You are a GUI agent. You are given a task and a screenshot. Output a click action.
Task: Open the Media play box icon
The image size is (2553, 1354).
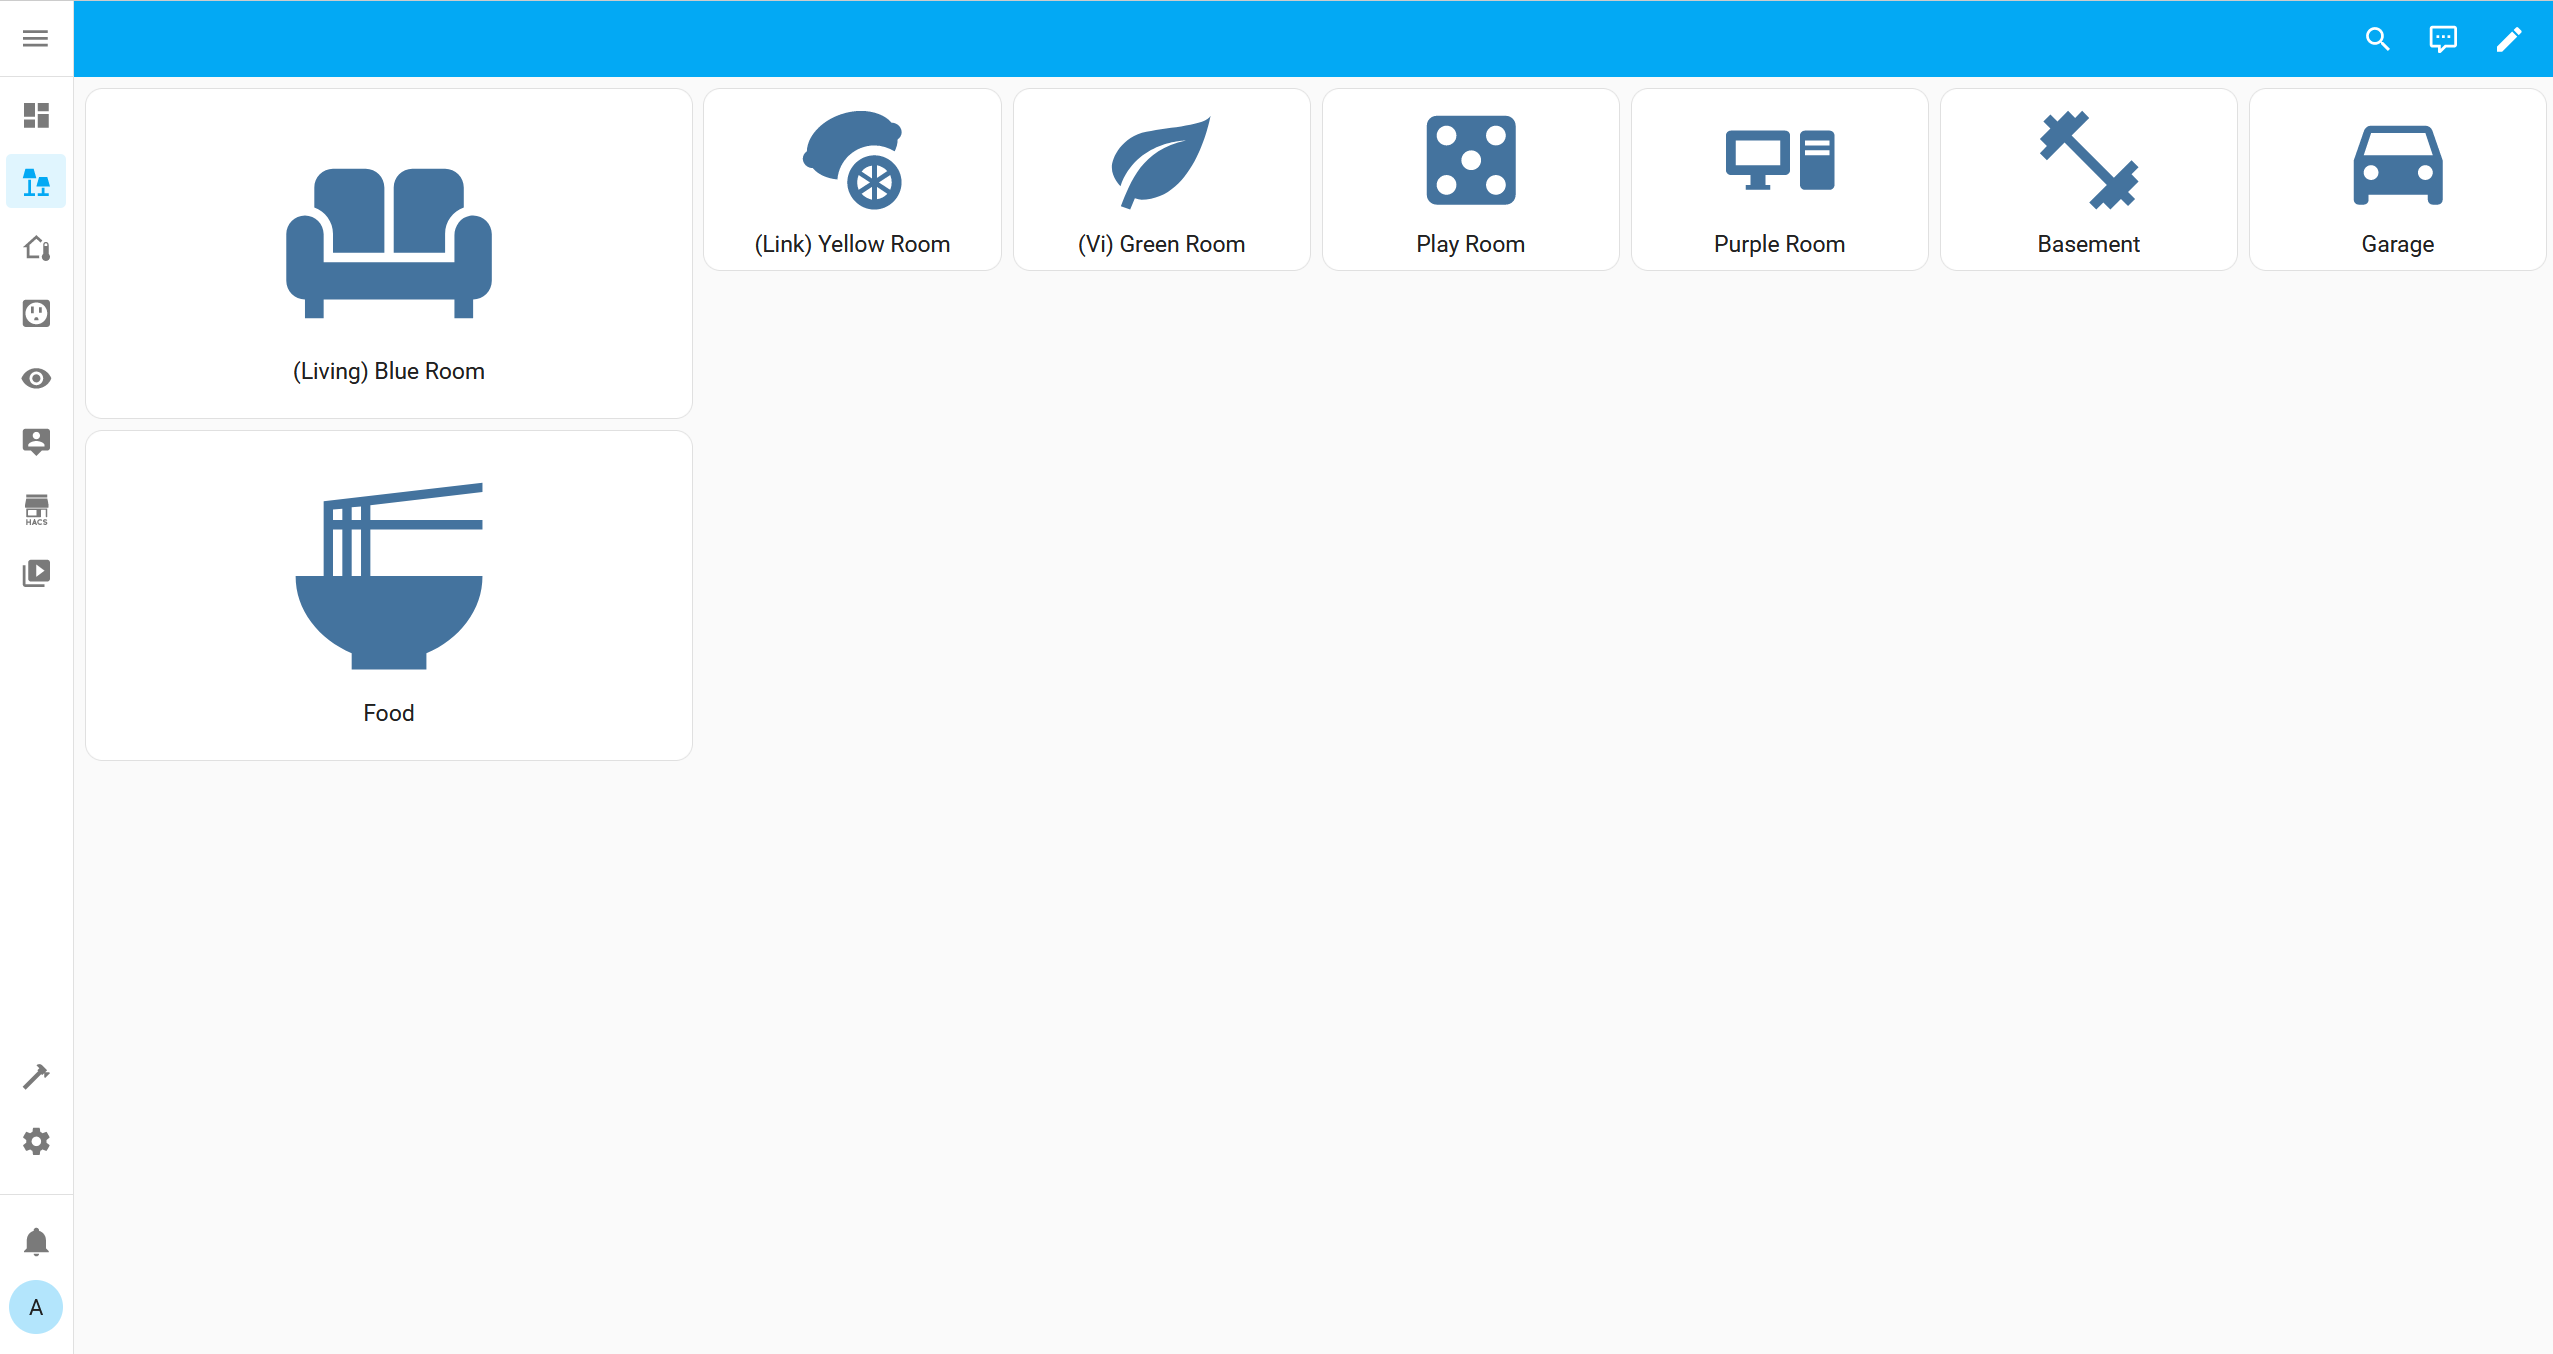pyautogui.click(x=36, y=573)
